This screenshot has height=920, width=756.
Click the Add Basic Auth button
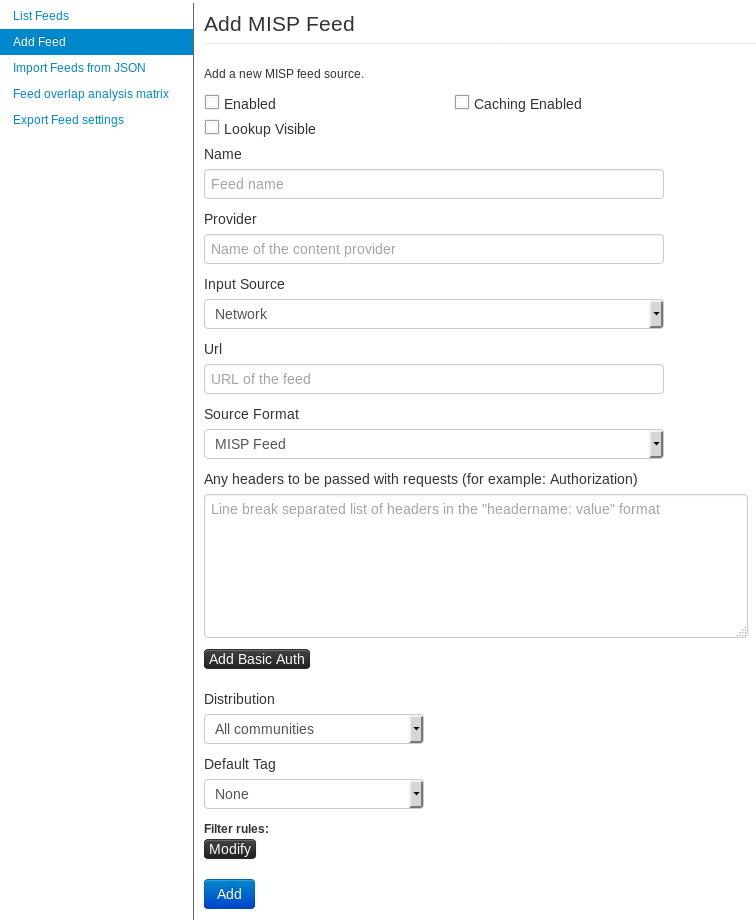(x=257, y=659)
